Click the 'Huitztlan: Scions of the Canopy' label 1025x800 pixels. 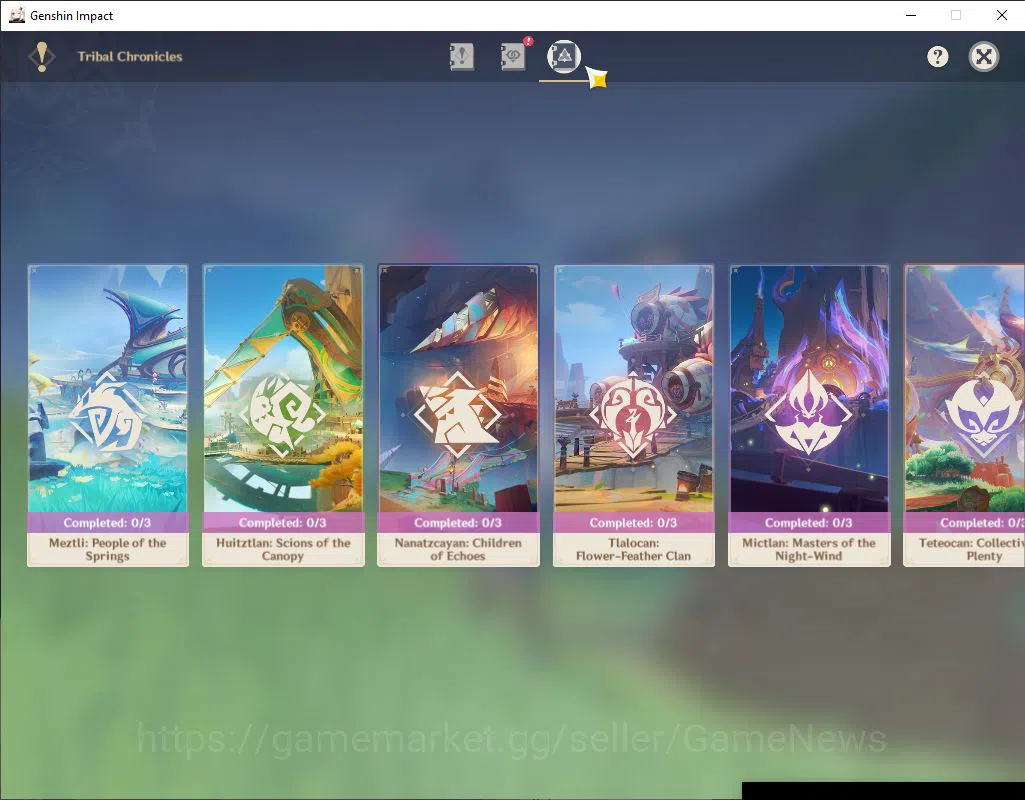pyautogui.click(x=283, y=550)
